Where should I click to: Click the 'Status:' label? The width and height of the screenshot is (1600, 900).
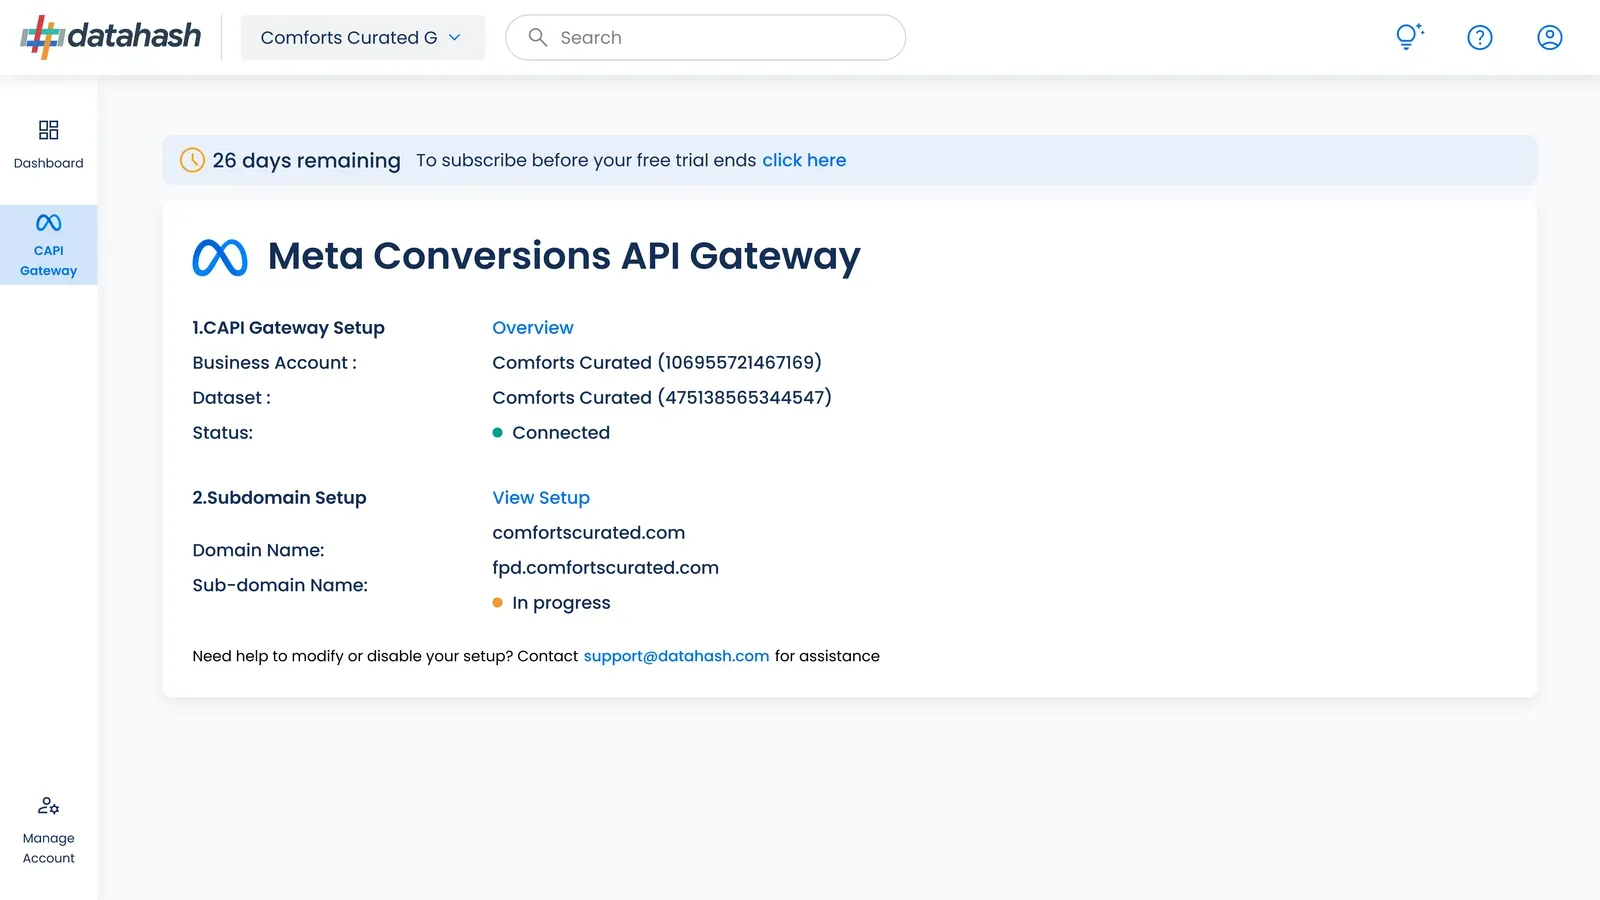click(222, 432)
